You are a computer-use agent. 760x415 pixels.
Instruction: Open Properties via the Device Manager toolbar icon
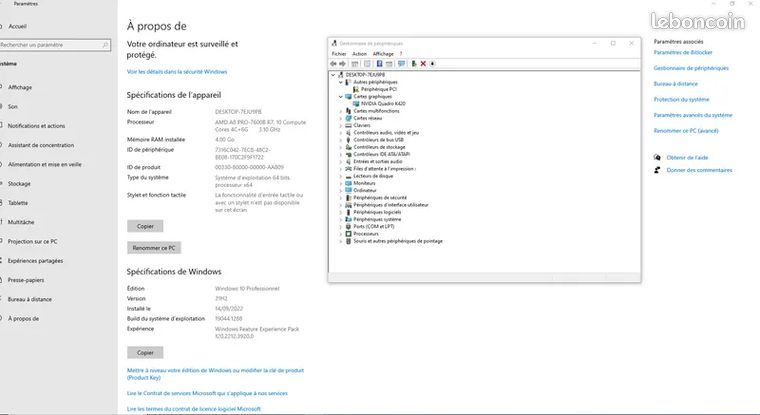(x=367, y=64)
